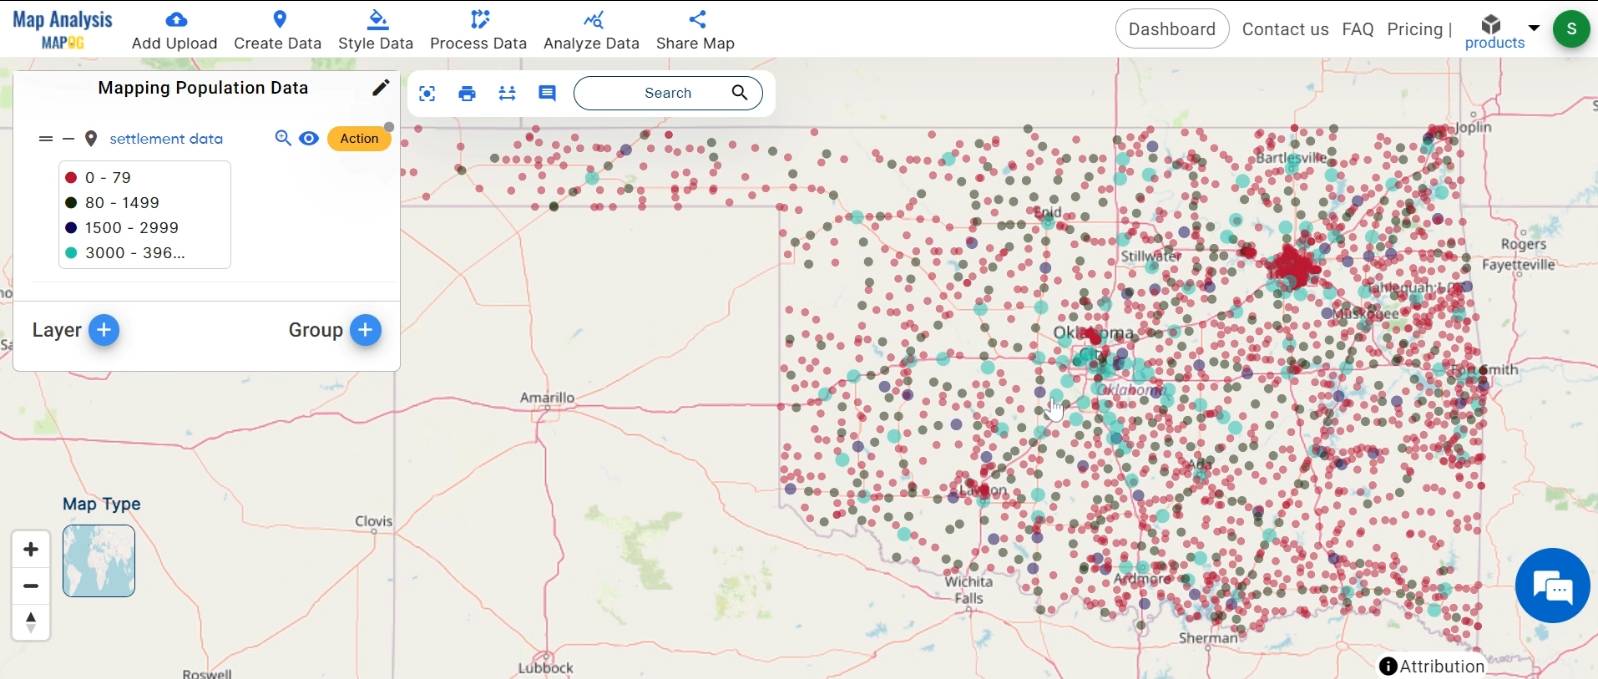Go to the Dashboard
This screenshot has width=1598, height=679.
point(1172,29)
